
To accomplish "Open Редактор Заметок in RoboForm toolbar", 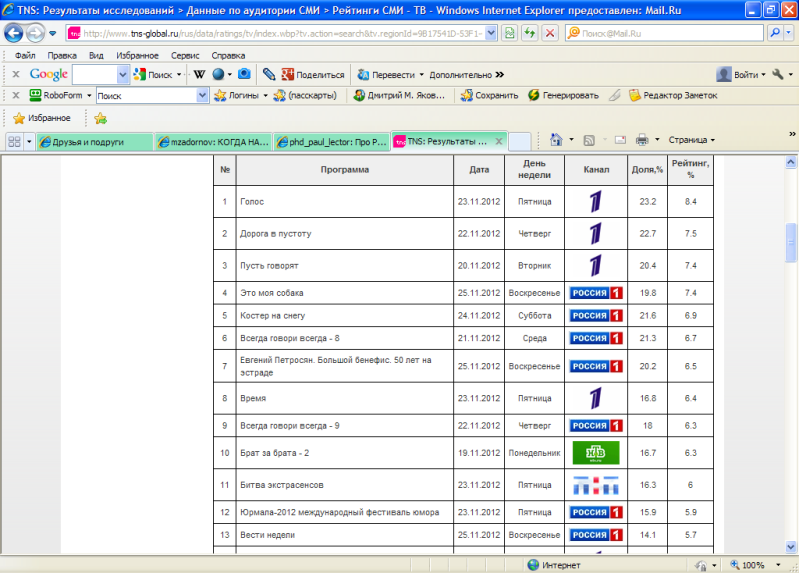I will coord(673,95).
